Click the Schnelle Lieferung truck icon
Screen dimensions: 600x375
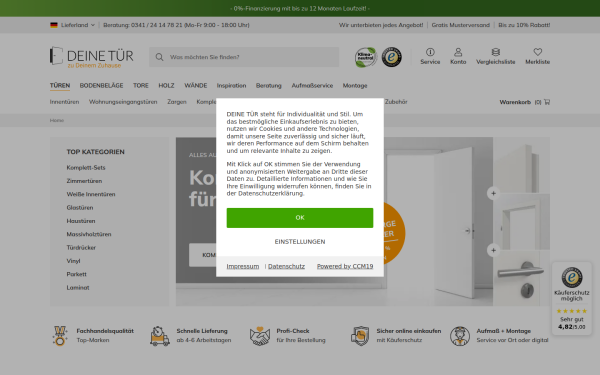point(160,336)
